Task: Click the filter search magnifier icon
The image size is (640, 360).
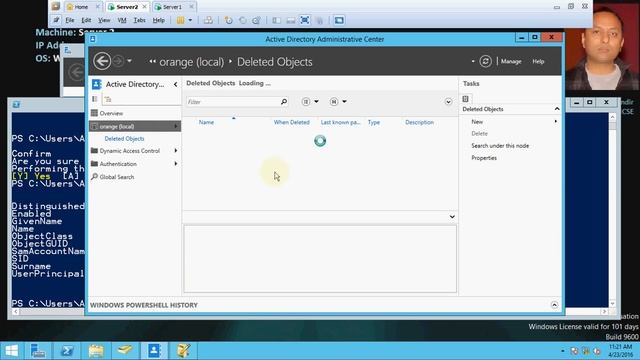Action: (284, 101)
